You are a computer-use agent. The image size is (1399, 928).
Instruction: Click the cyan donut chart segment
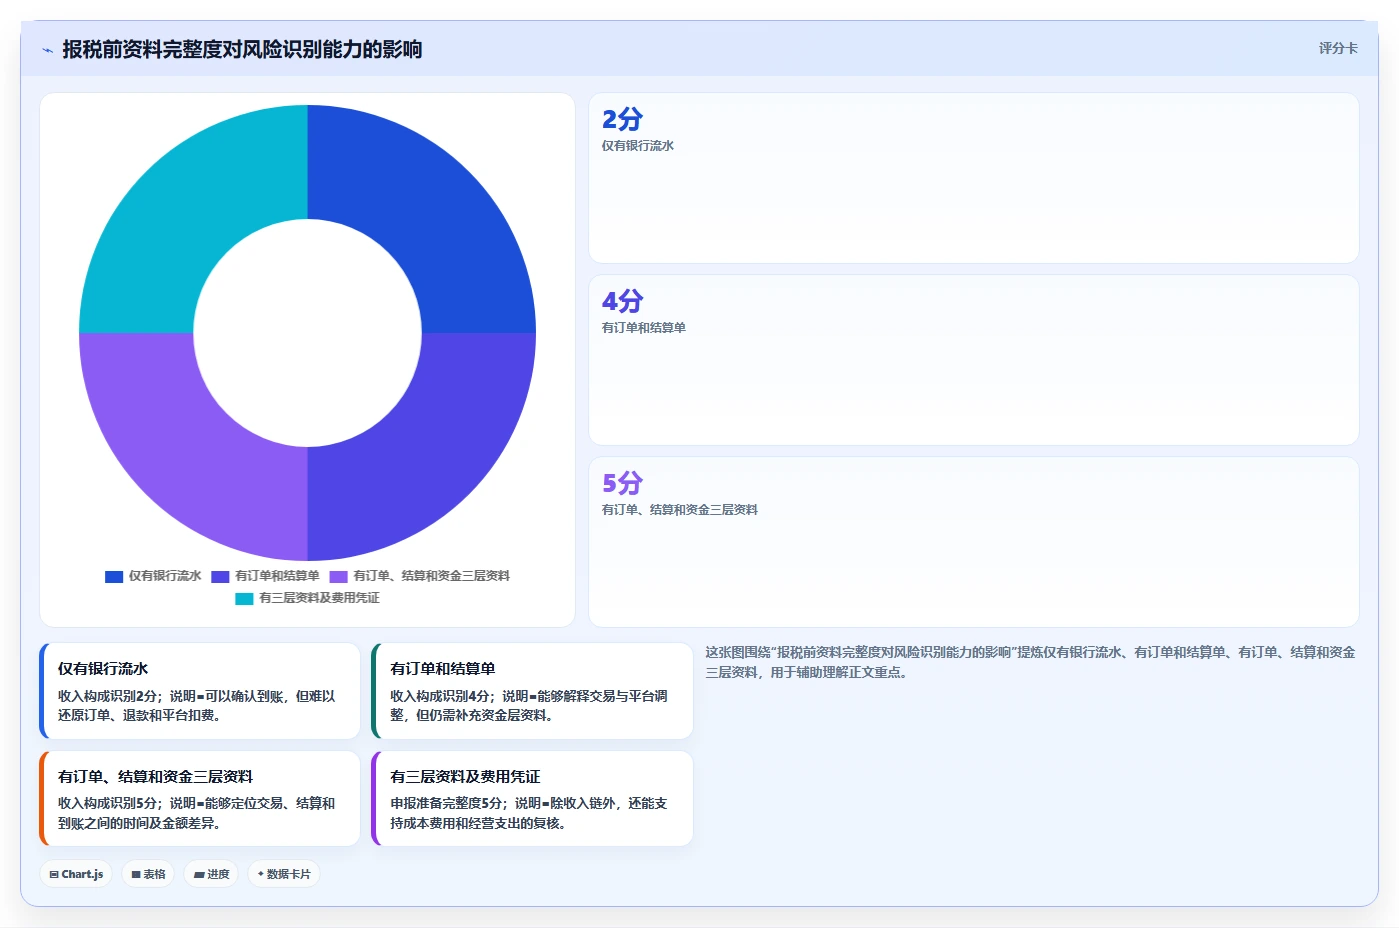[185, 210]
